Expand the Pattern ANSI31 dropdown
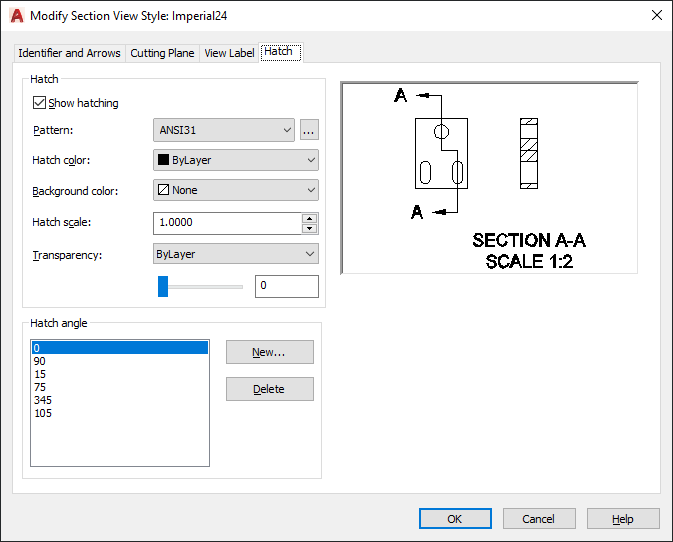673x542 pixels. click(224, 130)
